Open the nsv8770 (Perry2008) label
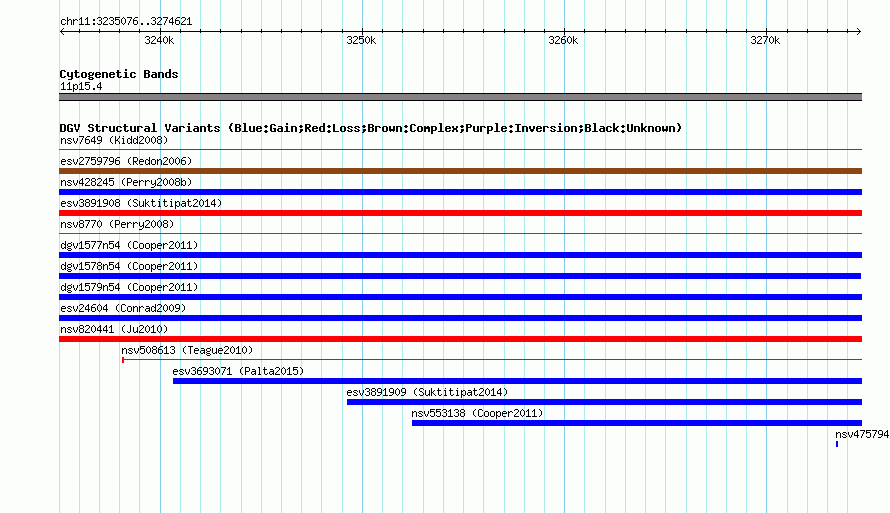 (x=117, y=224)
